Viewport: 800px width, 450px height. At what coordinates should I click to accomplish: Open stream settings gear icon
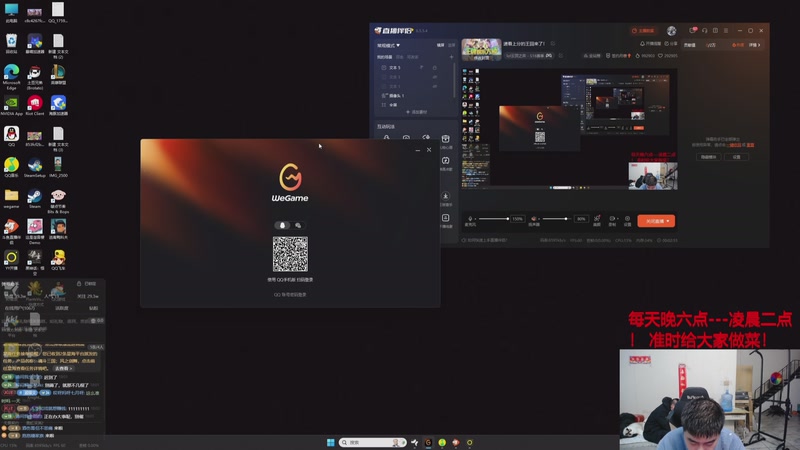(628, 220)
